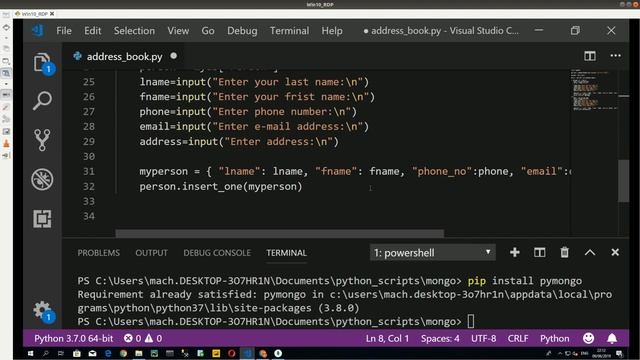This screenshot has height=360, width=640.
Task: Click the code minimap preview
Action: [594, 91]
